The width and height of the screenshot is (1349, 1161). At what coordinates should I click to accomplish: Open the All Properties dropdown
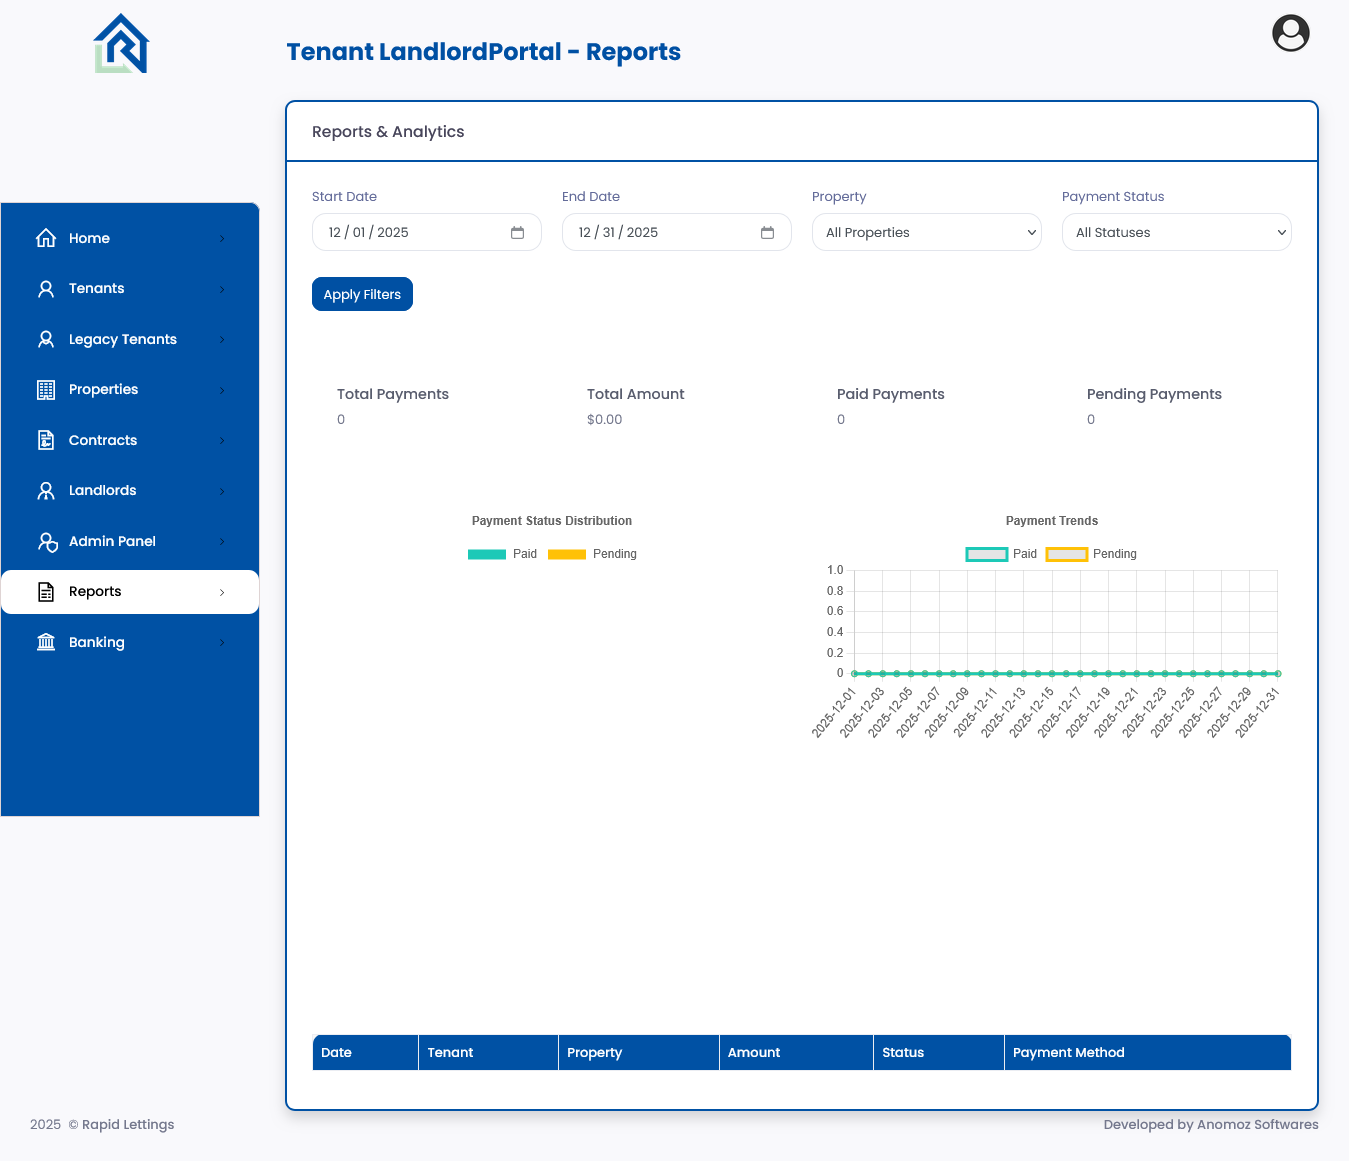[x=926, y=232]
